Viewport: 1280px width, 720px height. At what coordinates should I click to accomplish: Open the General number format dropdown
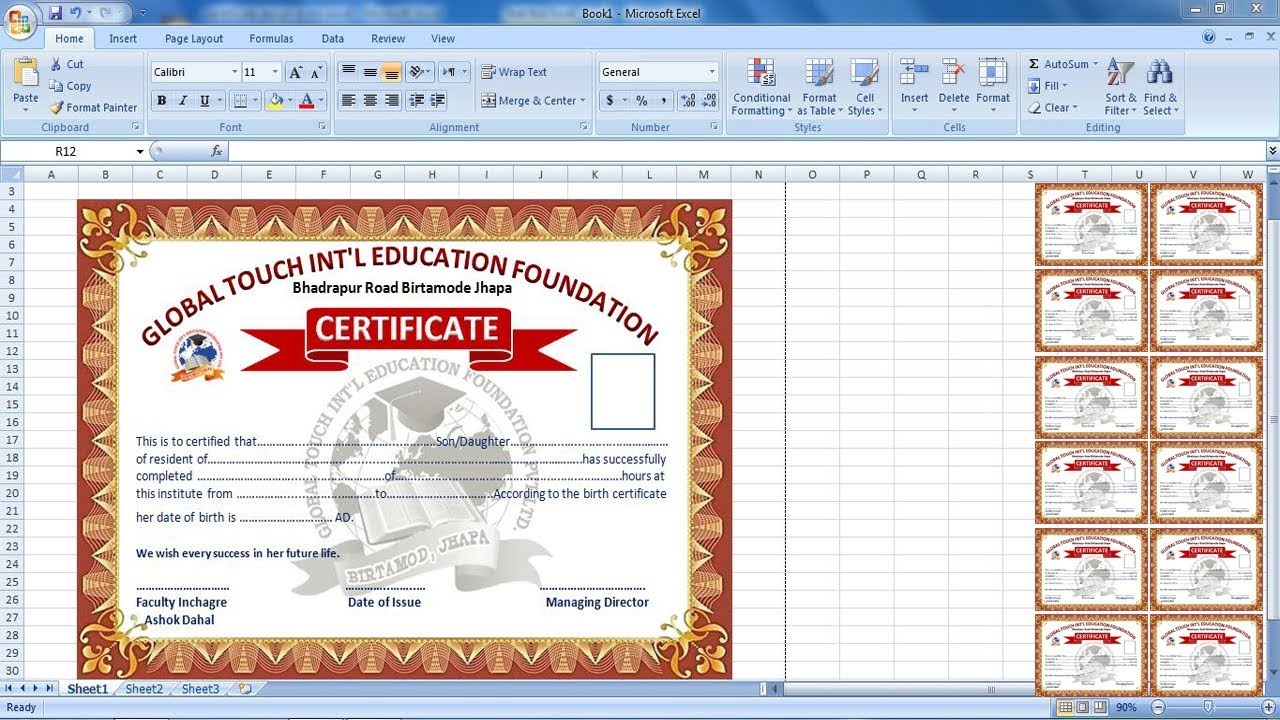(x=712, y=72)
